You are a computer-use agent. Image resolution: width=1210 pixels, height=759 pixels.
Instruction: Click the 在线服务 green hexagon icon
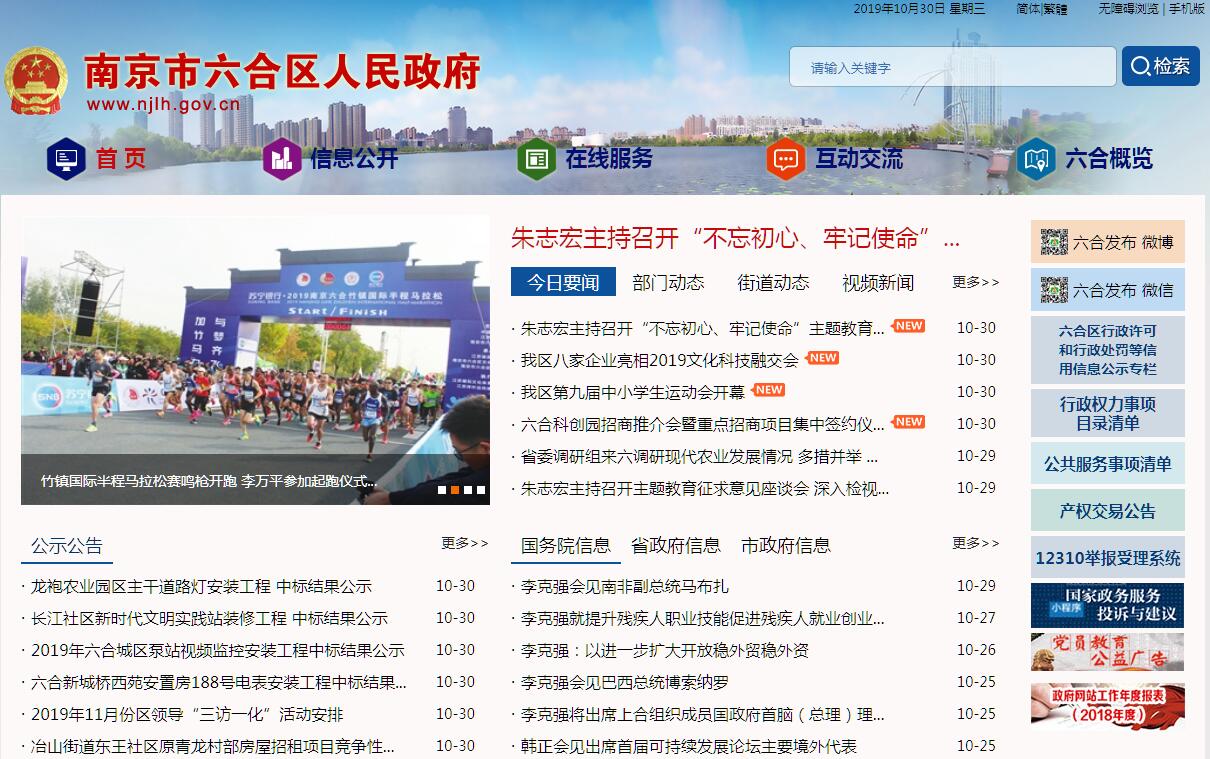[x=536, y=159]
